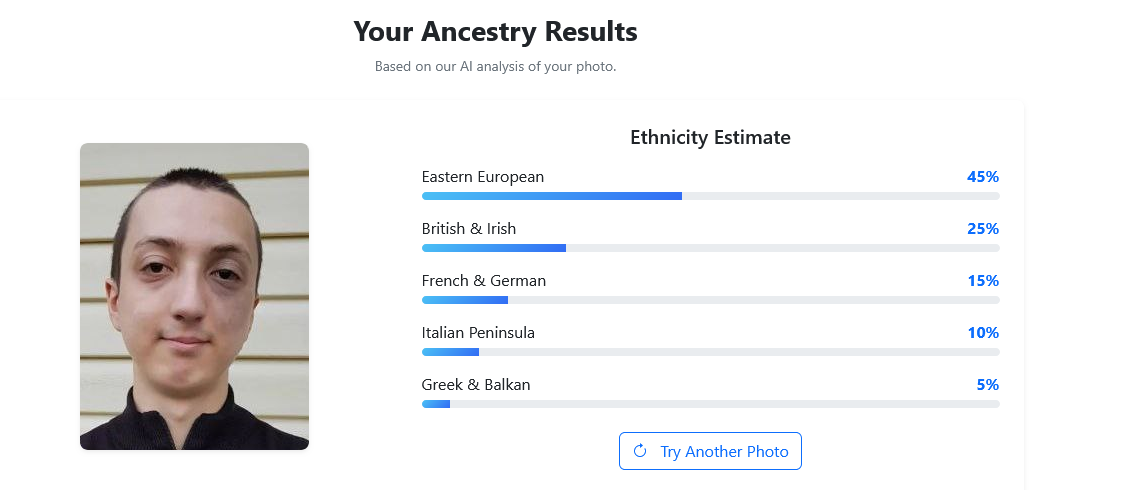Select the Ethnicity Estimate heading
This screenshot has height=490, width=1125.
pos(710,138)
